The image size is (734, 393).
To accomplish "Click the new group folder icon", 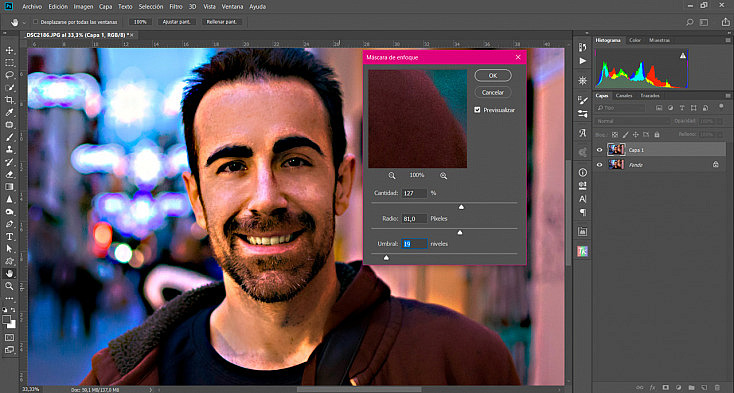I will [691, 387].
